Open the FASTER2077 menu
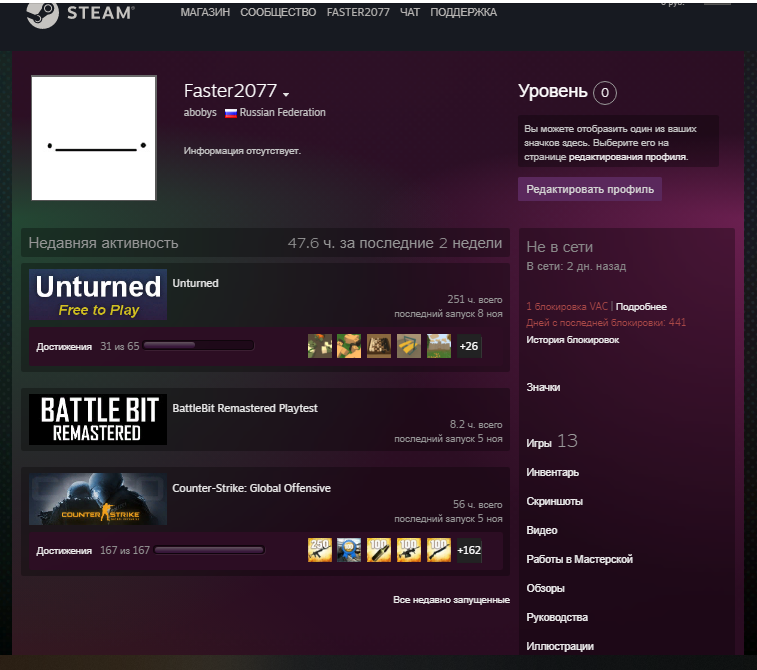This screenshot has width=757, height=670. point(358,13)
